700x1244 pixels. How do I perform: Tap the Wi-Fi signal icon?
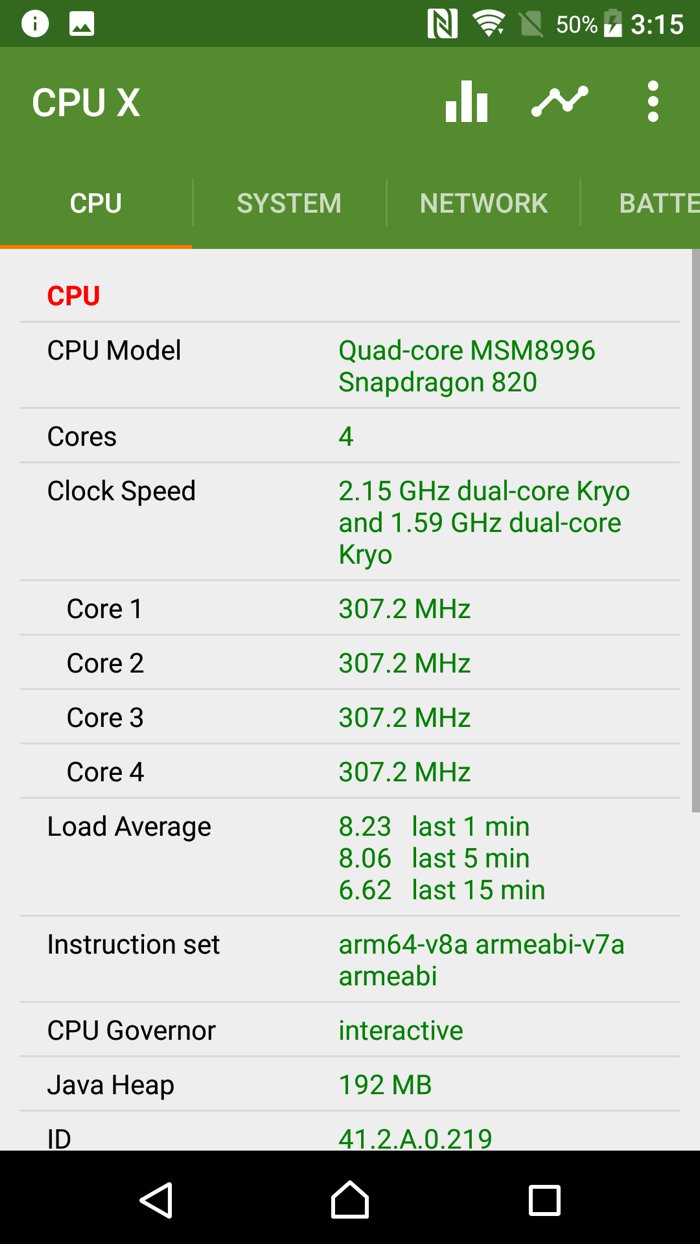coord(489,24)
